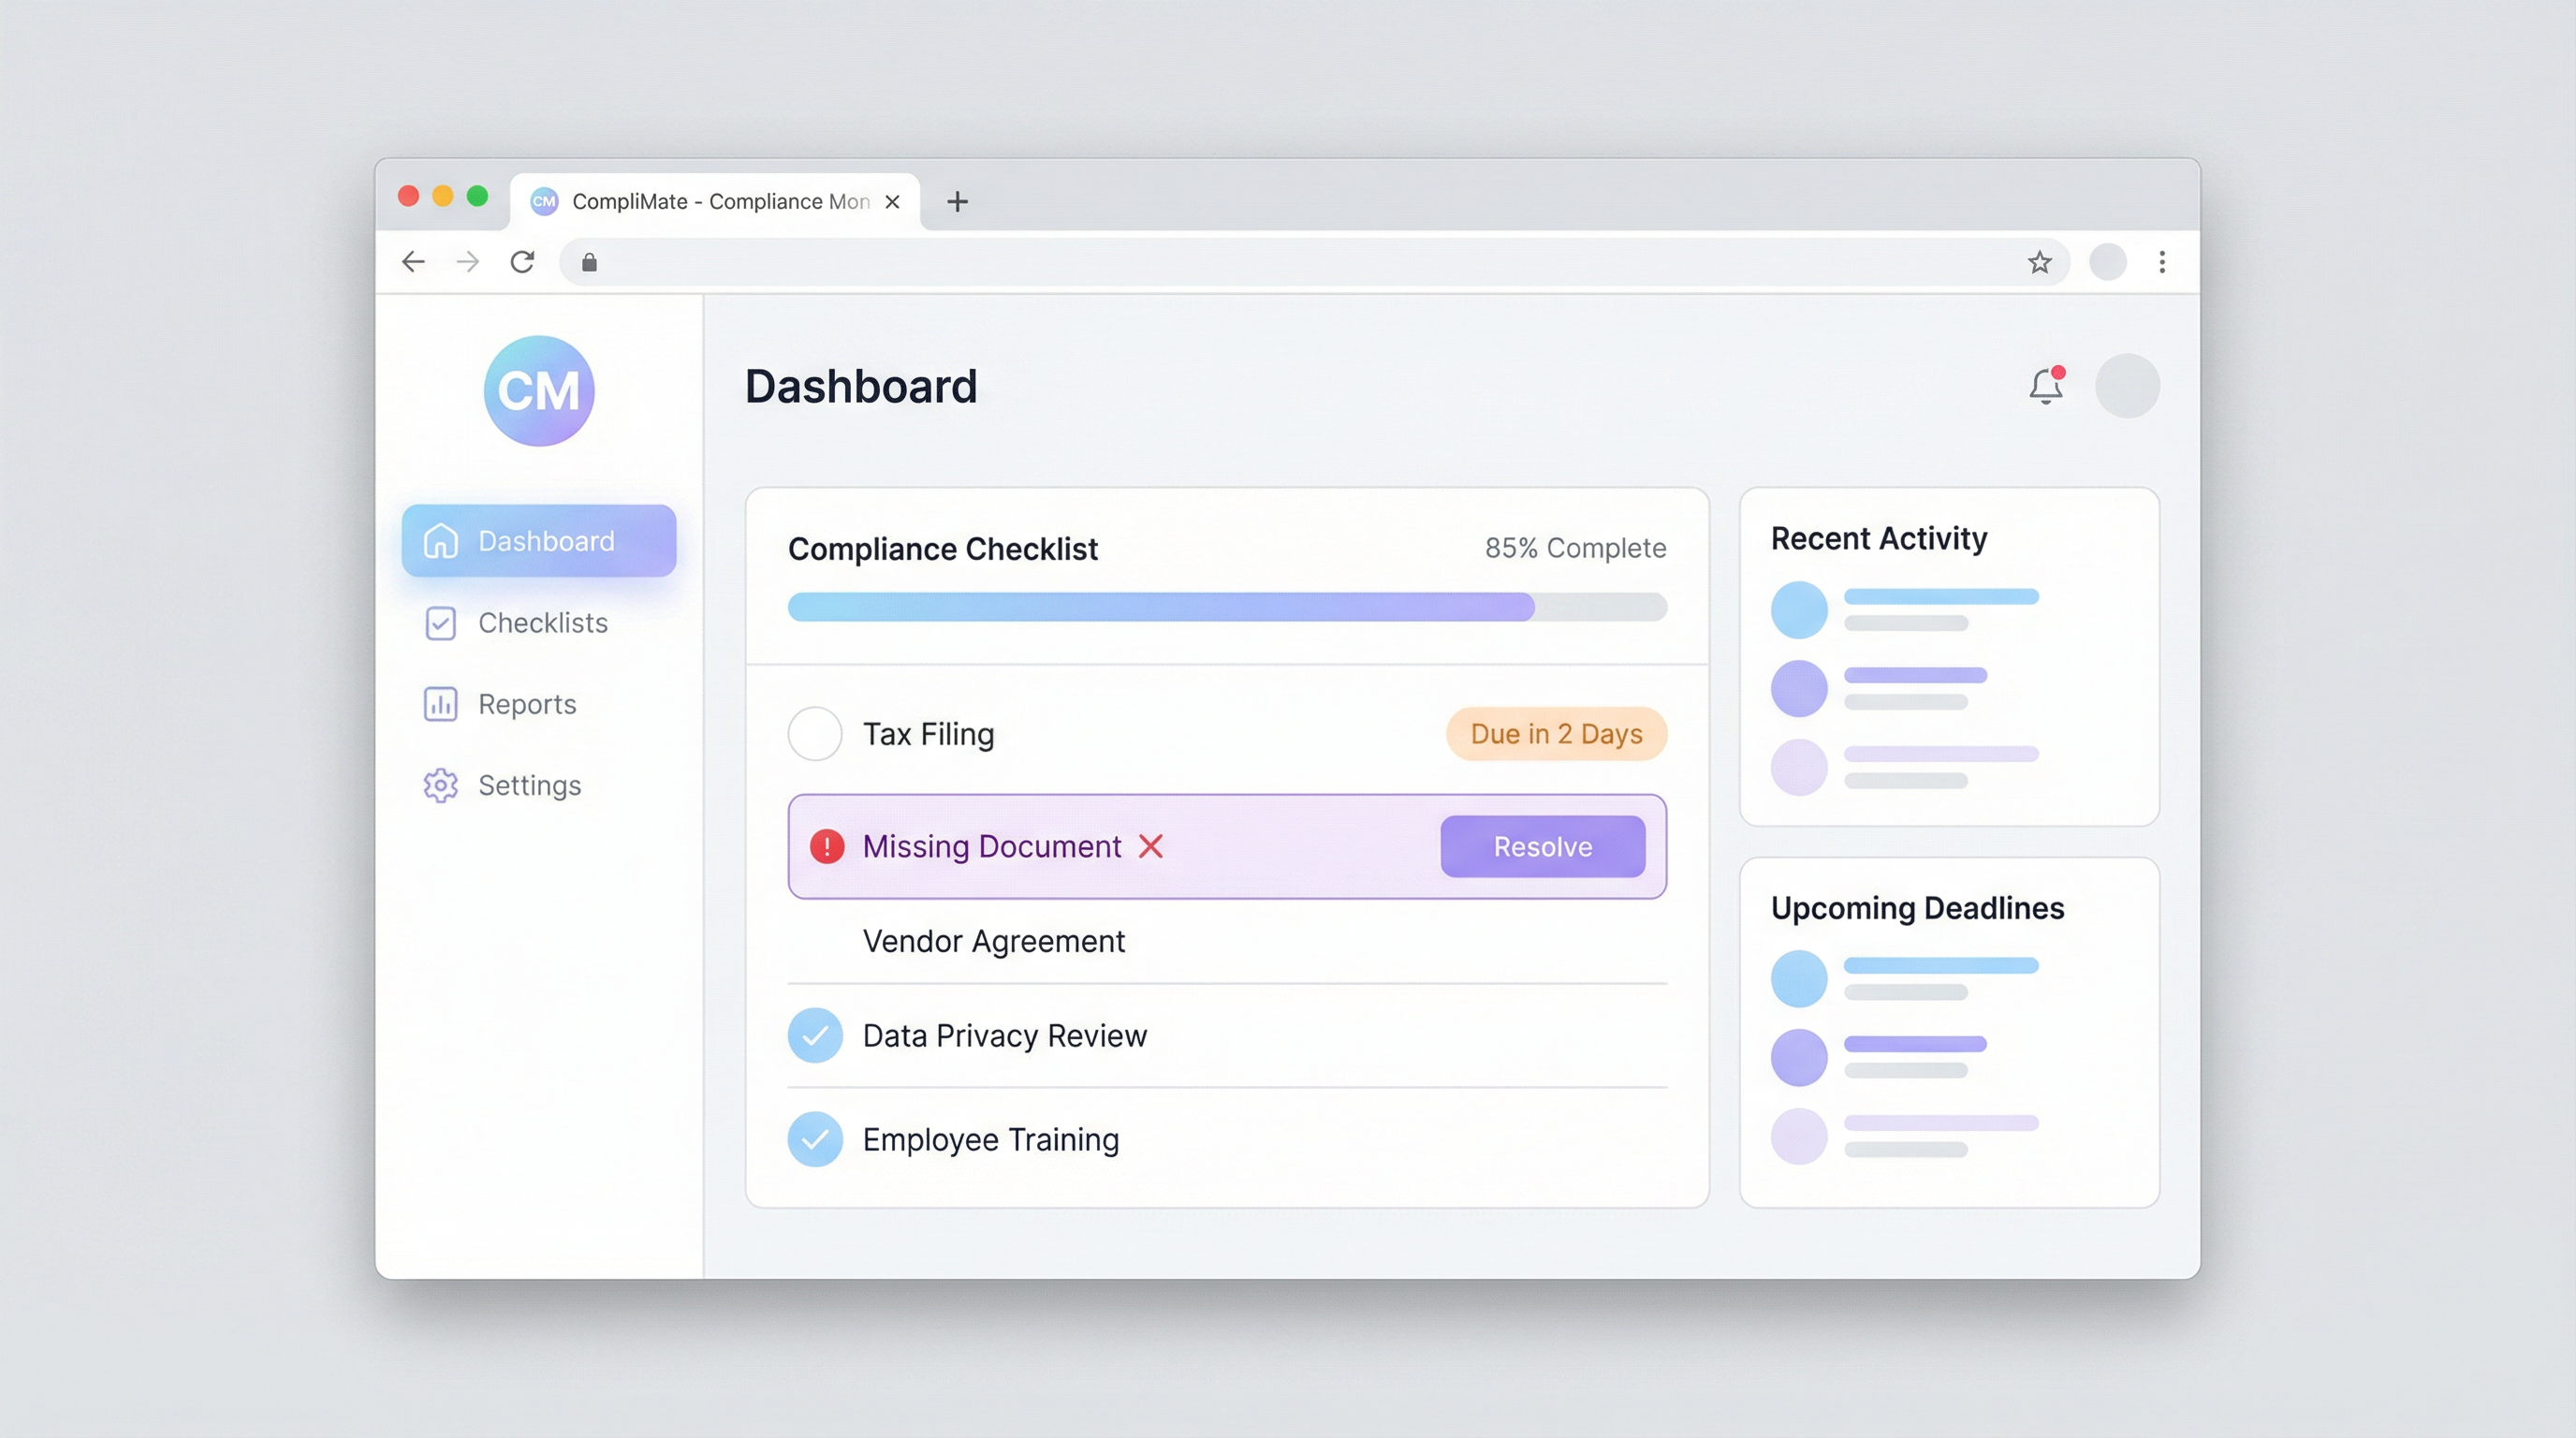Go to Settings in the sidebar
Screen dimensions: 2576x1438
point(528,785)
